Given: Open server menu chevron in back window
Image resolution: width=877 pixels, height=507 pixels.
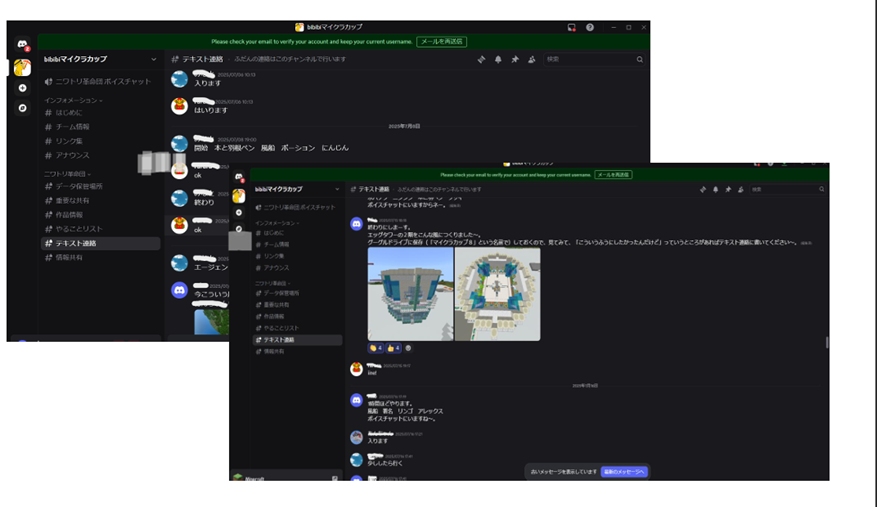Looking at the screenshot, I should pos(154,59).
